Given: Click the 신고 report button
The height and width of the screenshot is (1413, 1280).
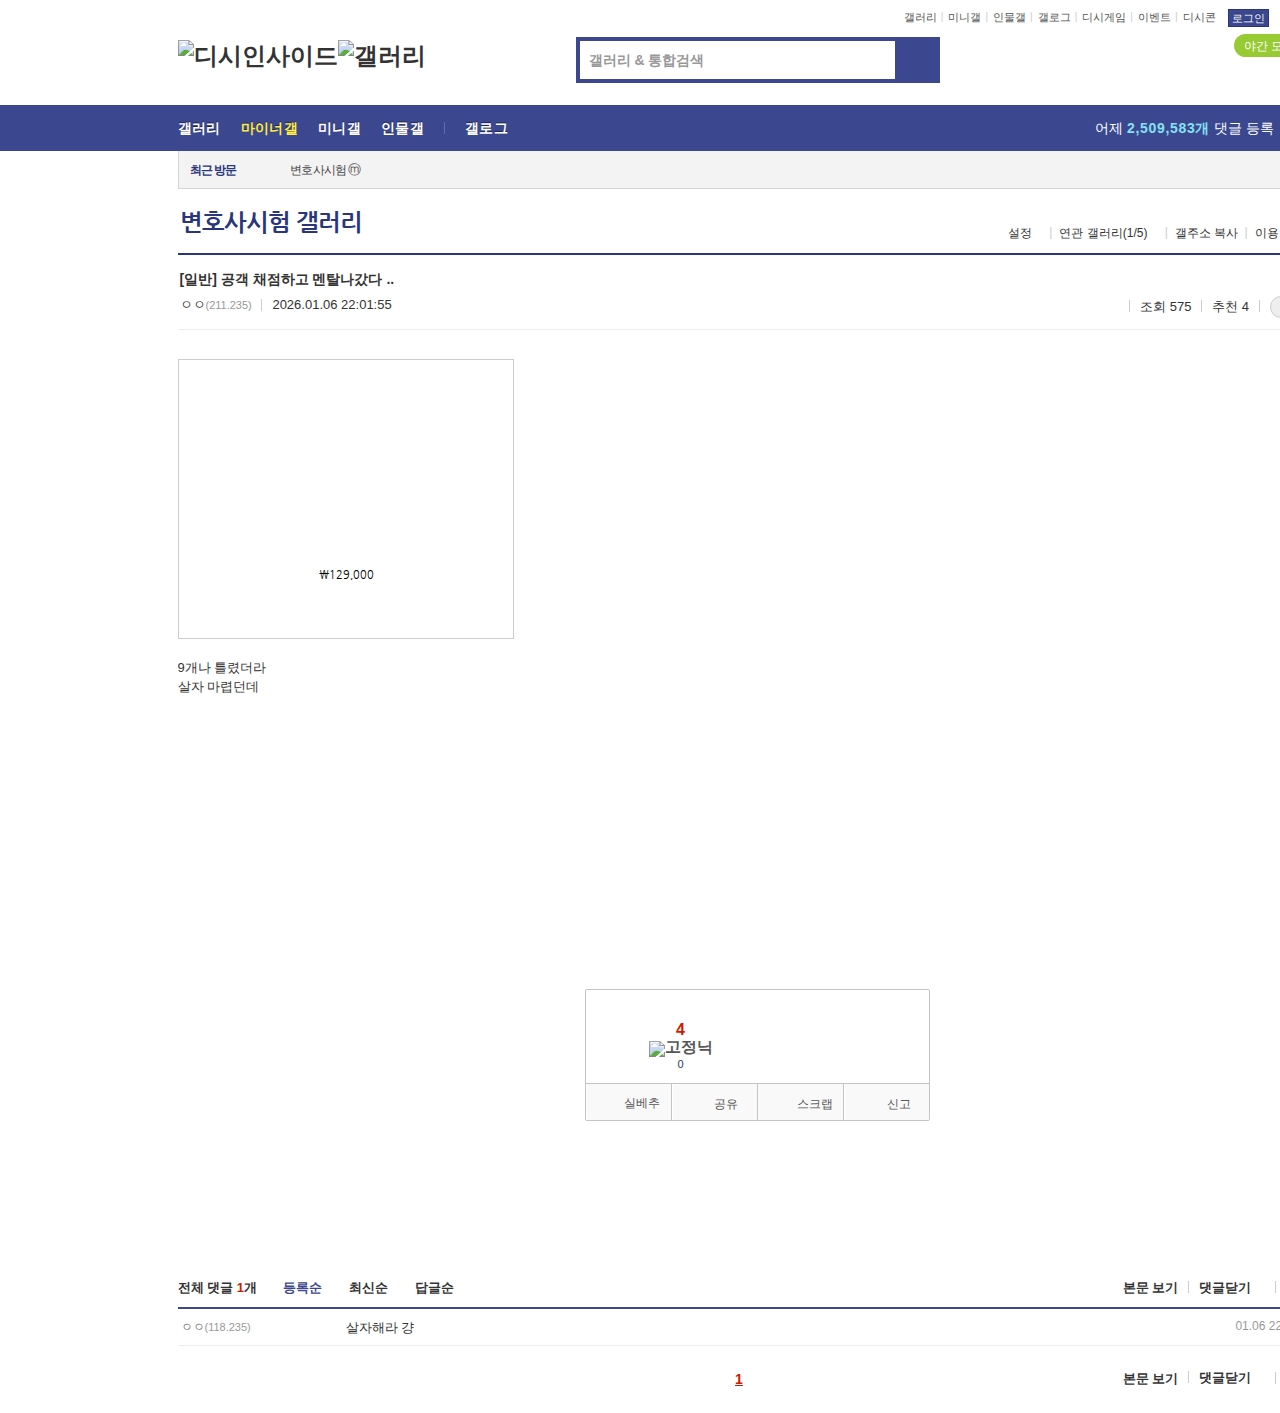Looking at the screenshot, I should [x=886, y=1102].
